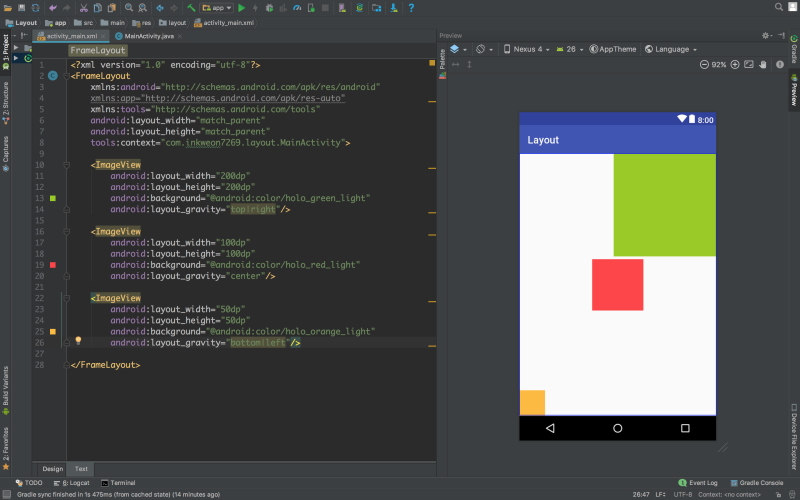
Task: Click the pan hand tool in Preview
Action: point(763,65)
